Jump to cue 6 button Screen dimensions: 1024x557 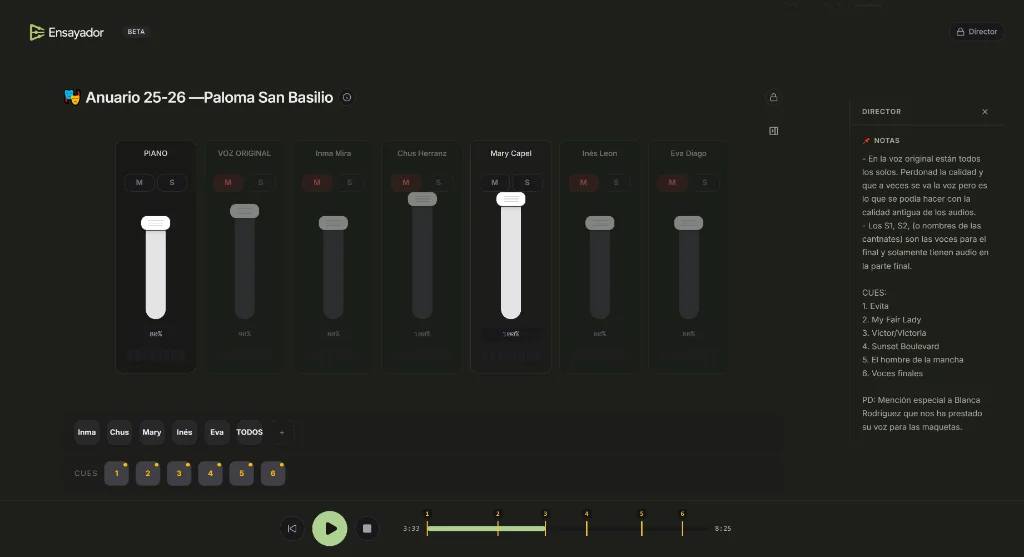[x=273, y=473]
